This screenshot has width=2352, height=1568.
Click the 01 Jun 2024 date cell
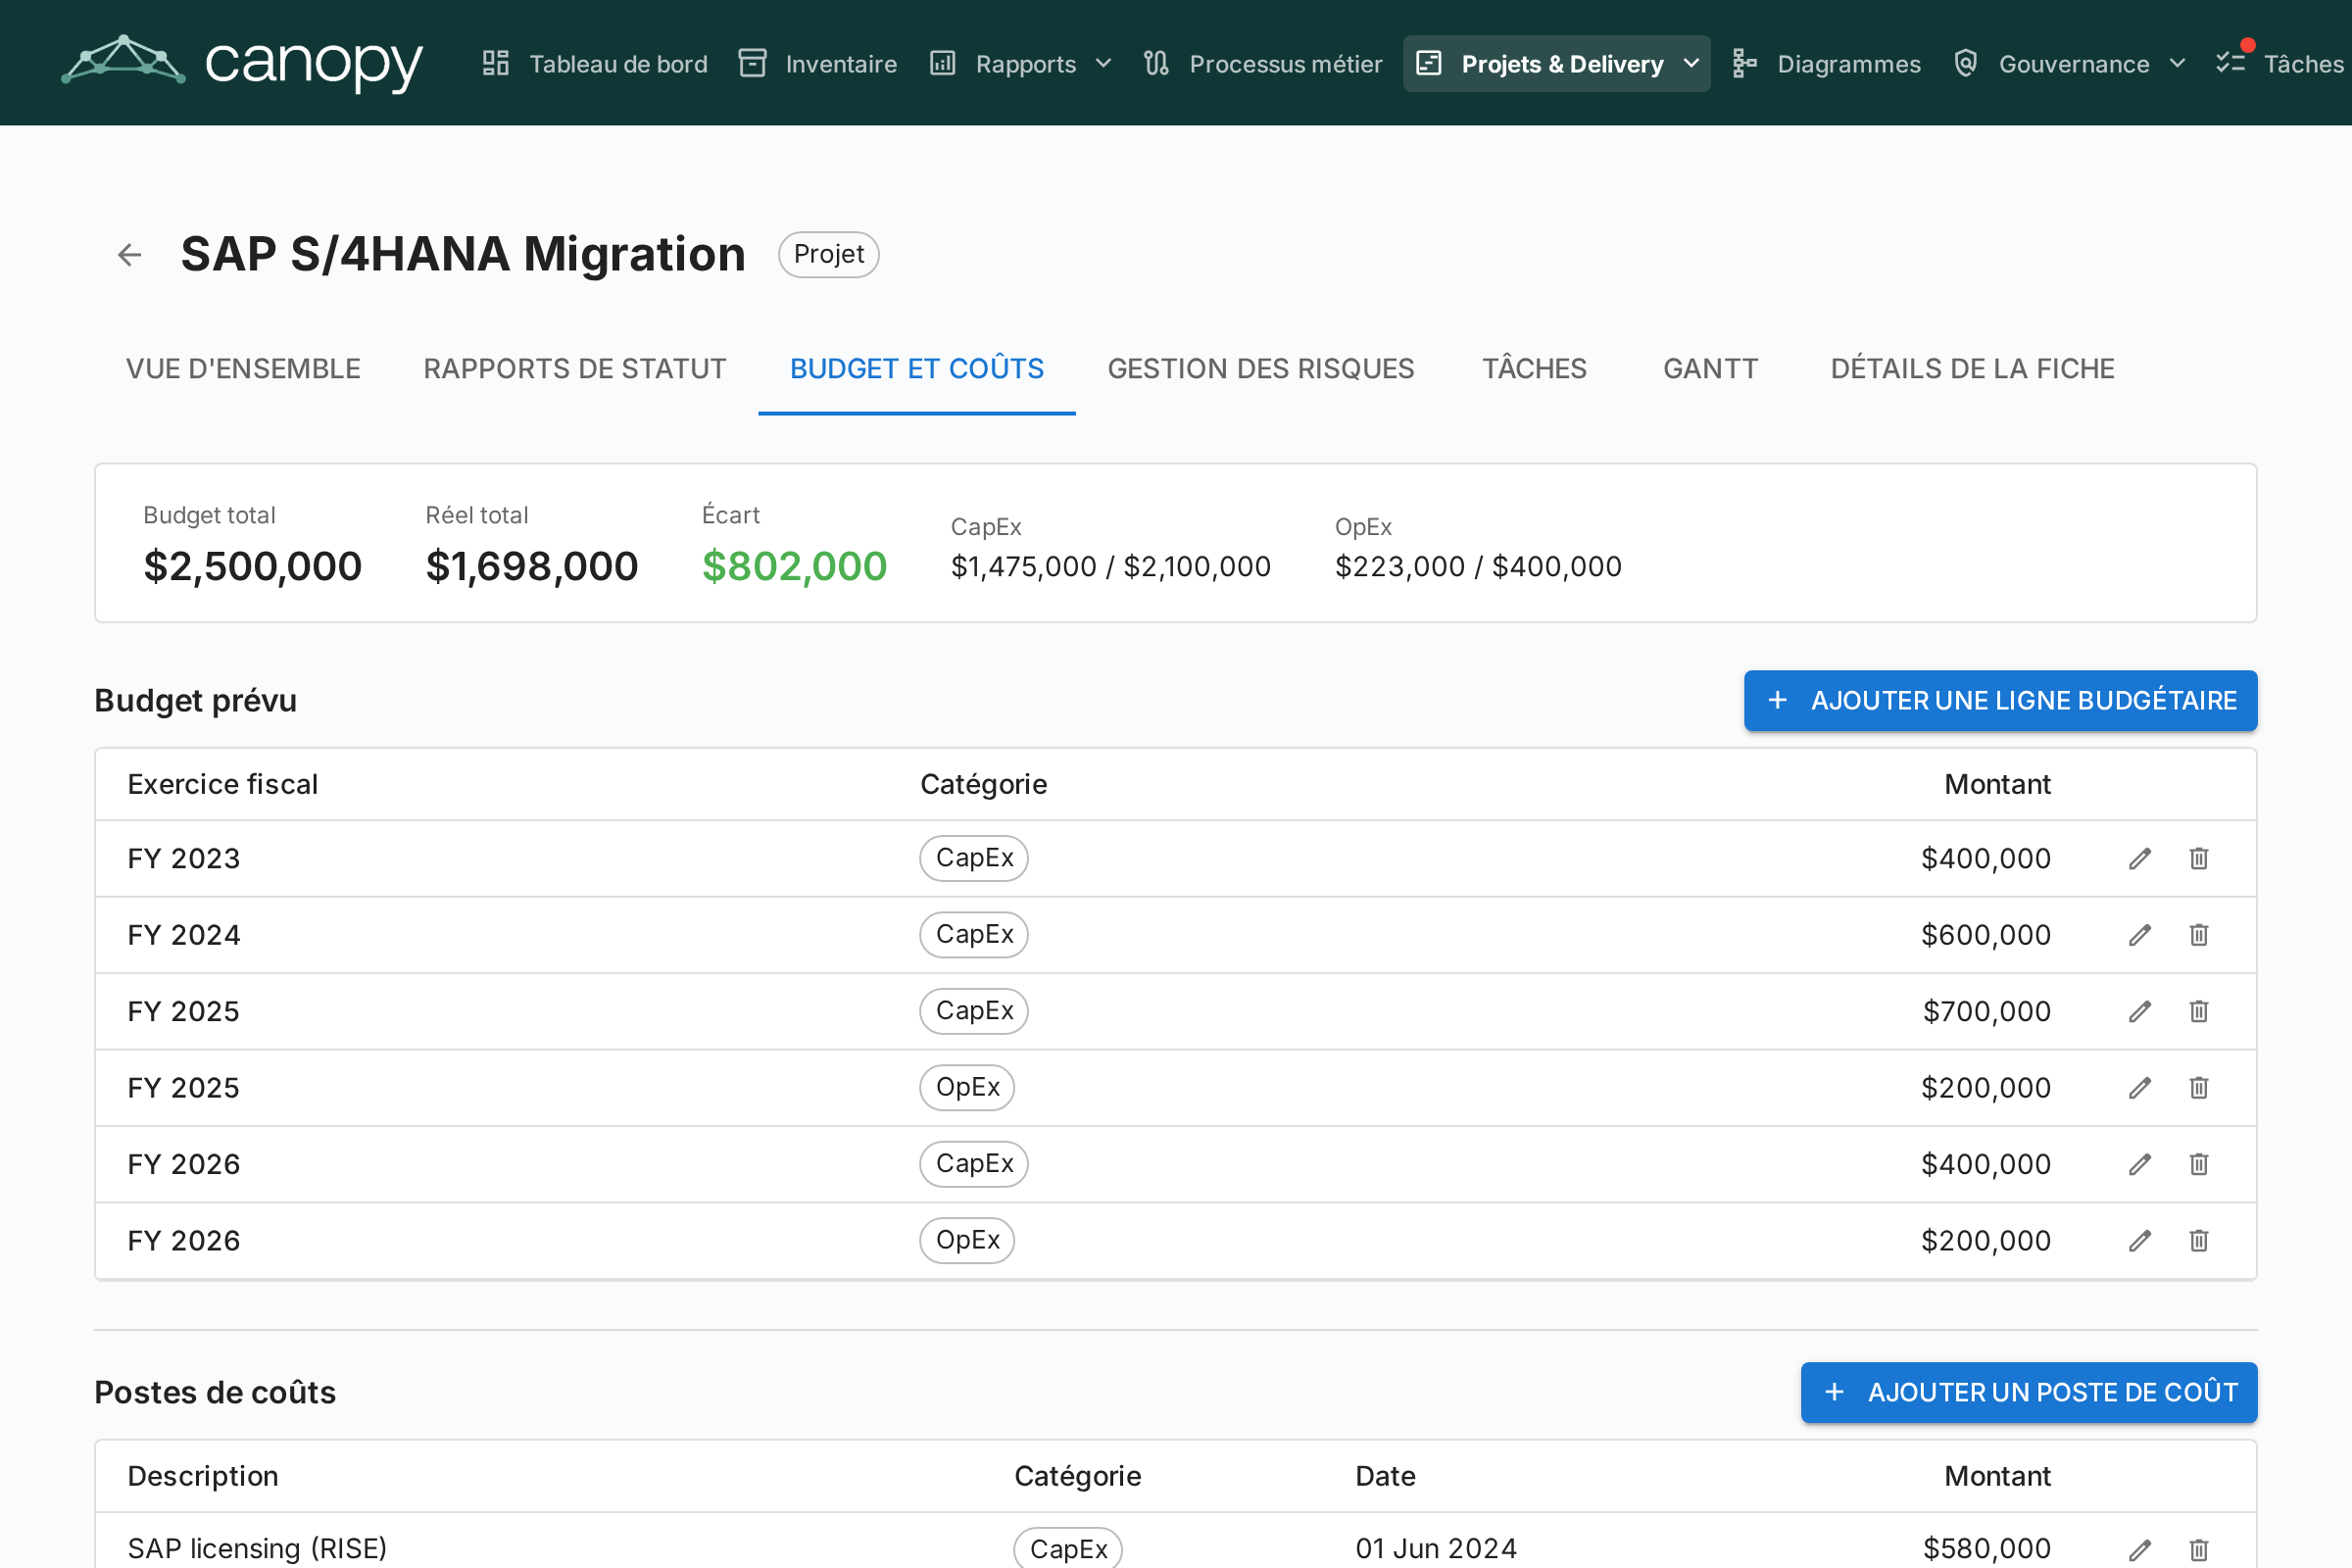point(1436,1549)
